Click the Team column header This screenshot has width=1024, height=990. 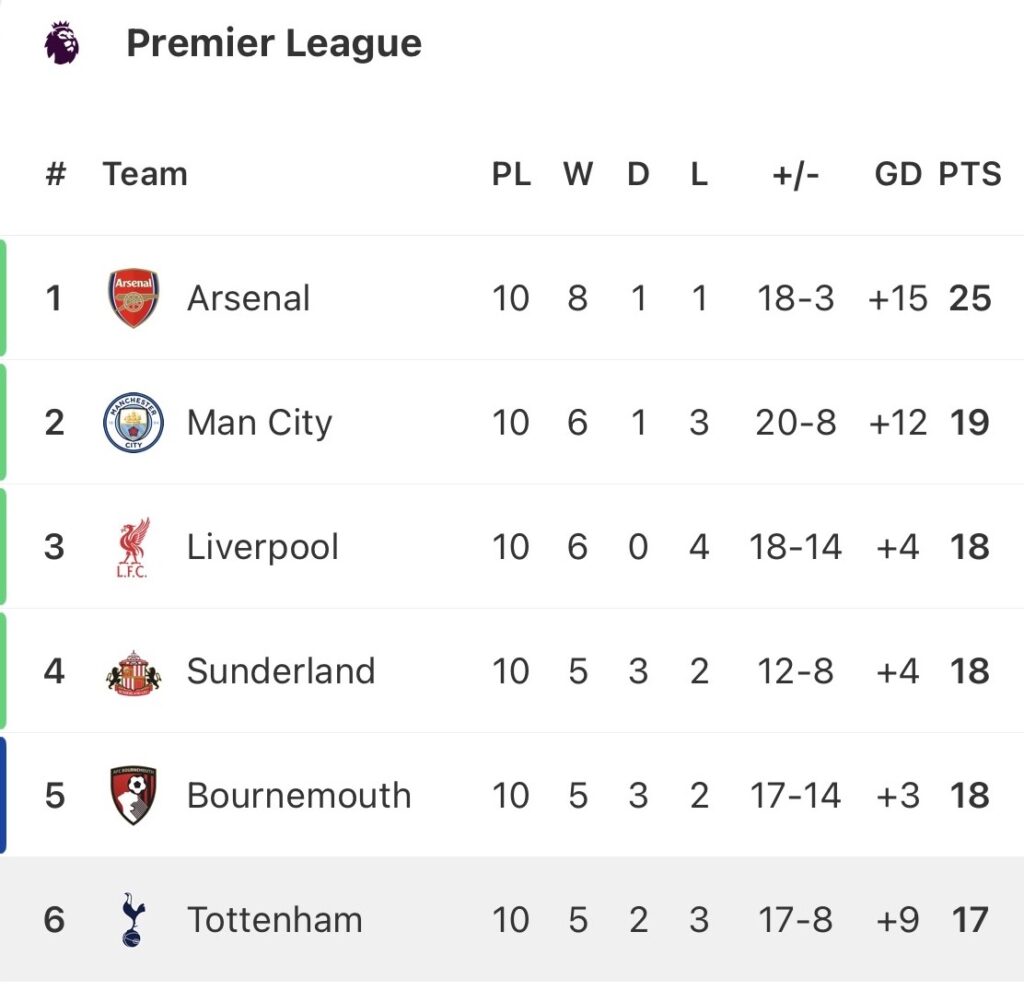pyautogui.click(x=145, y=174)
